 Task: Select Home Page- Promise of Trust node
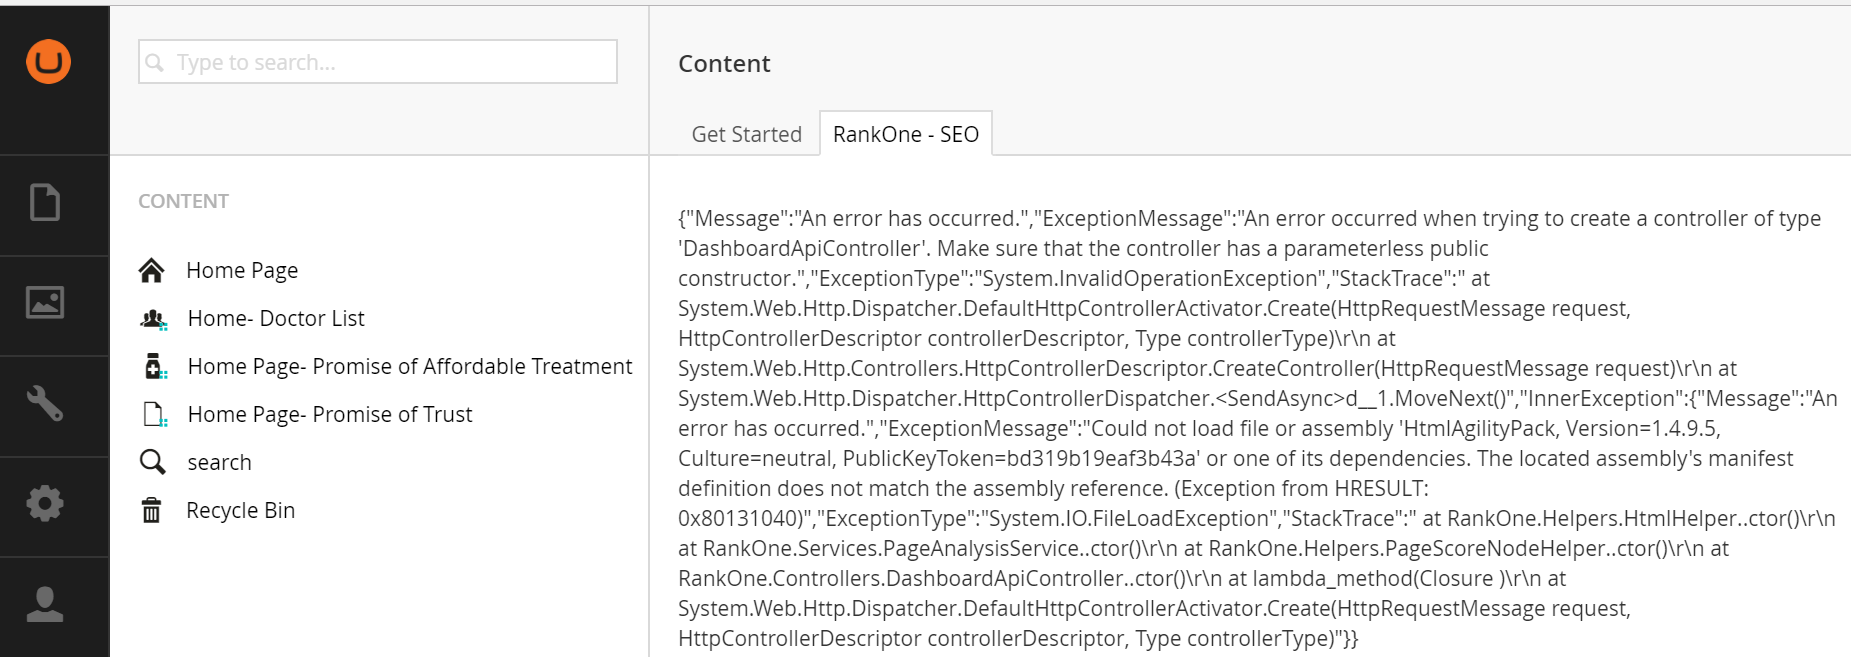330,414
